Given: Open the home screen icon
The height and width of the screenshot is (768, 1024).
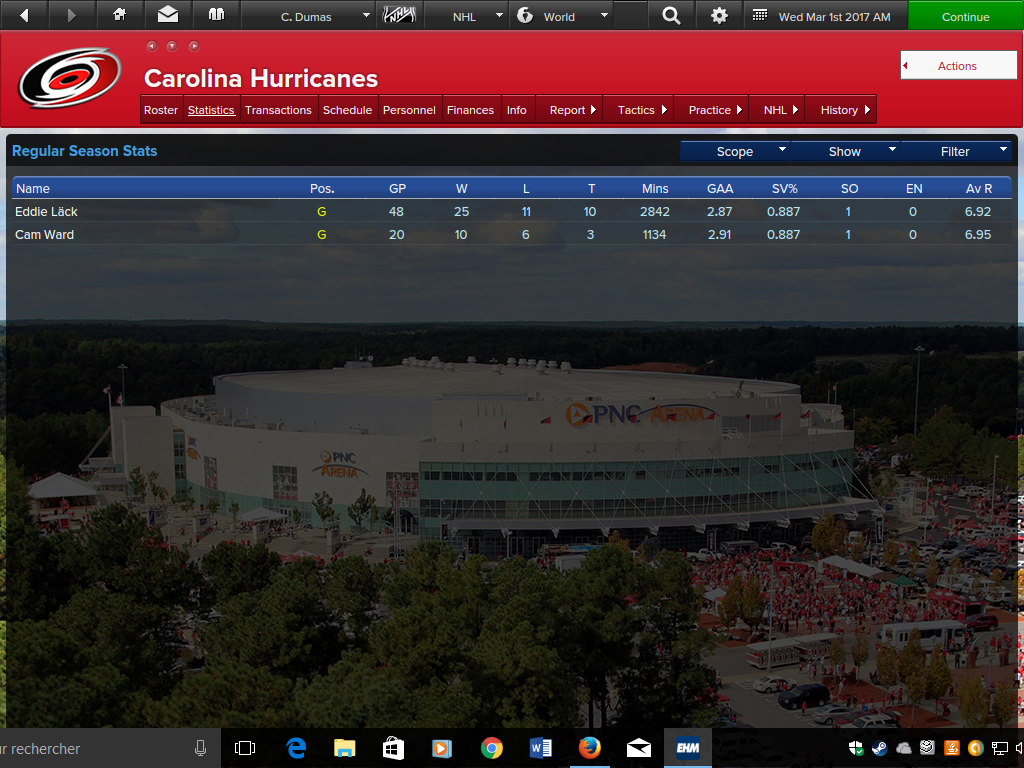Looking at the screenshot, I should click(120, 14).
